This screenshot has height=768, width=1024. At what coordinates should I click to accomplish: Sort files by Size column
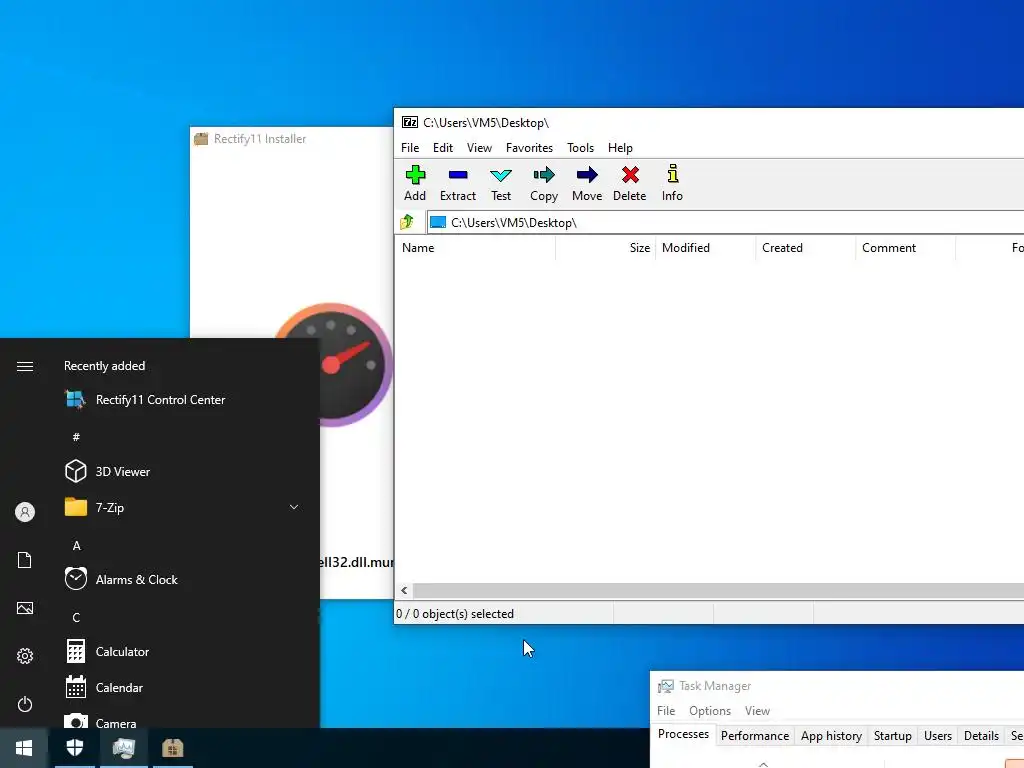point(605,248)
